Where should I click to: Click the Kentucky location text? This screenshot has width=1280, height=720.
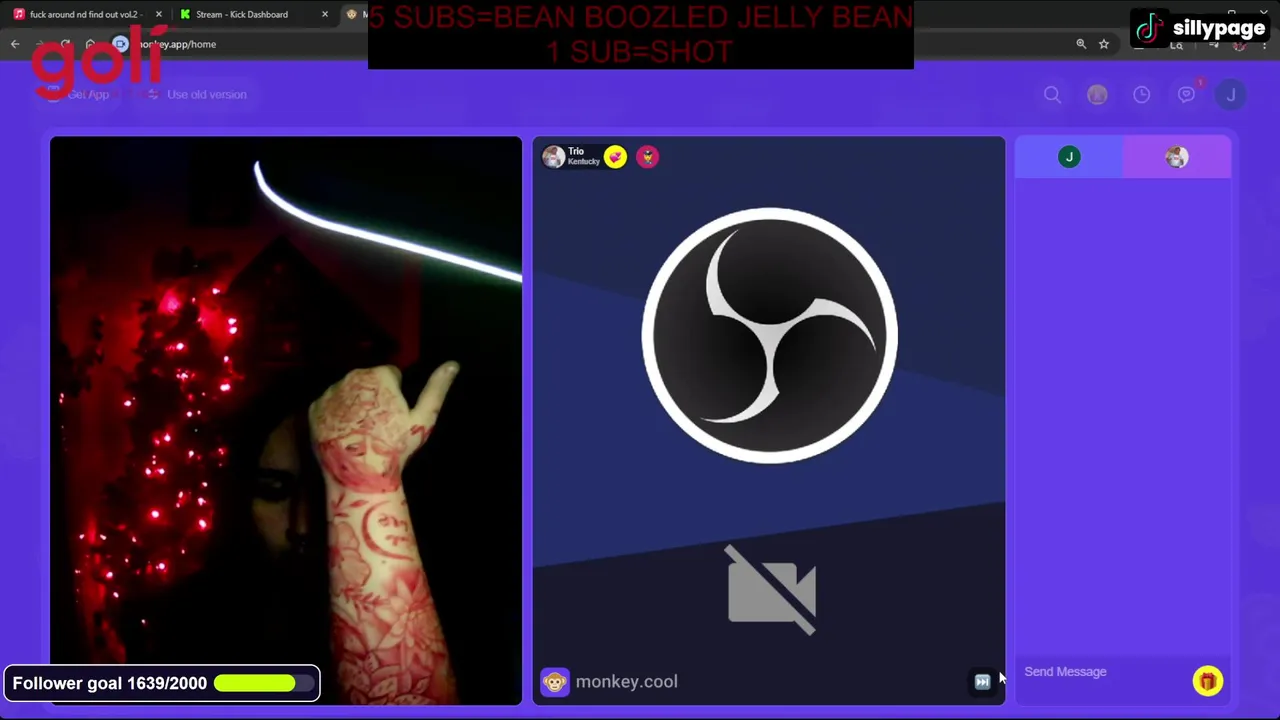pos(584,162)
